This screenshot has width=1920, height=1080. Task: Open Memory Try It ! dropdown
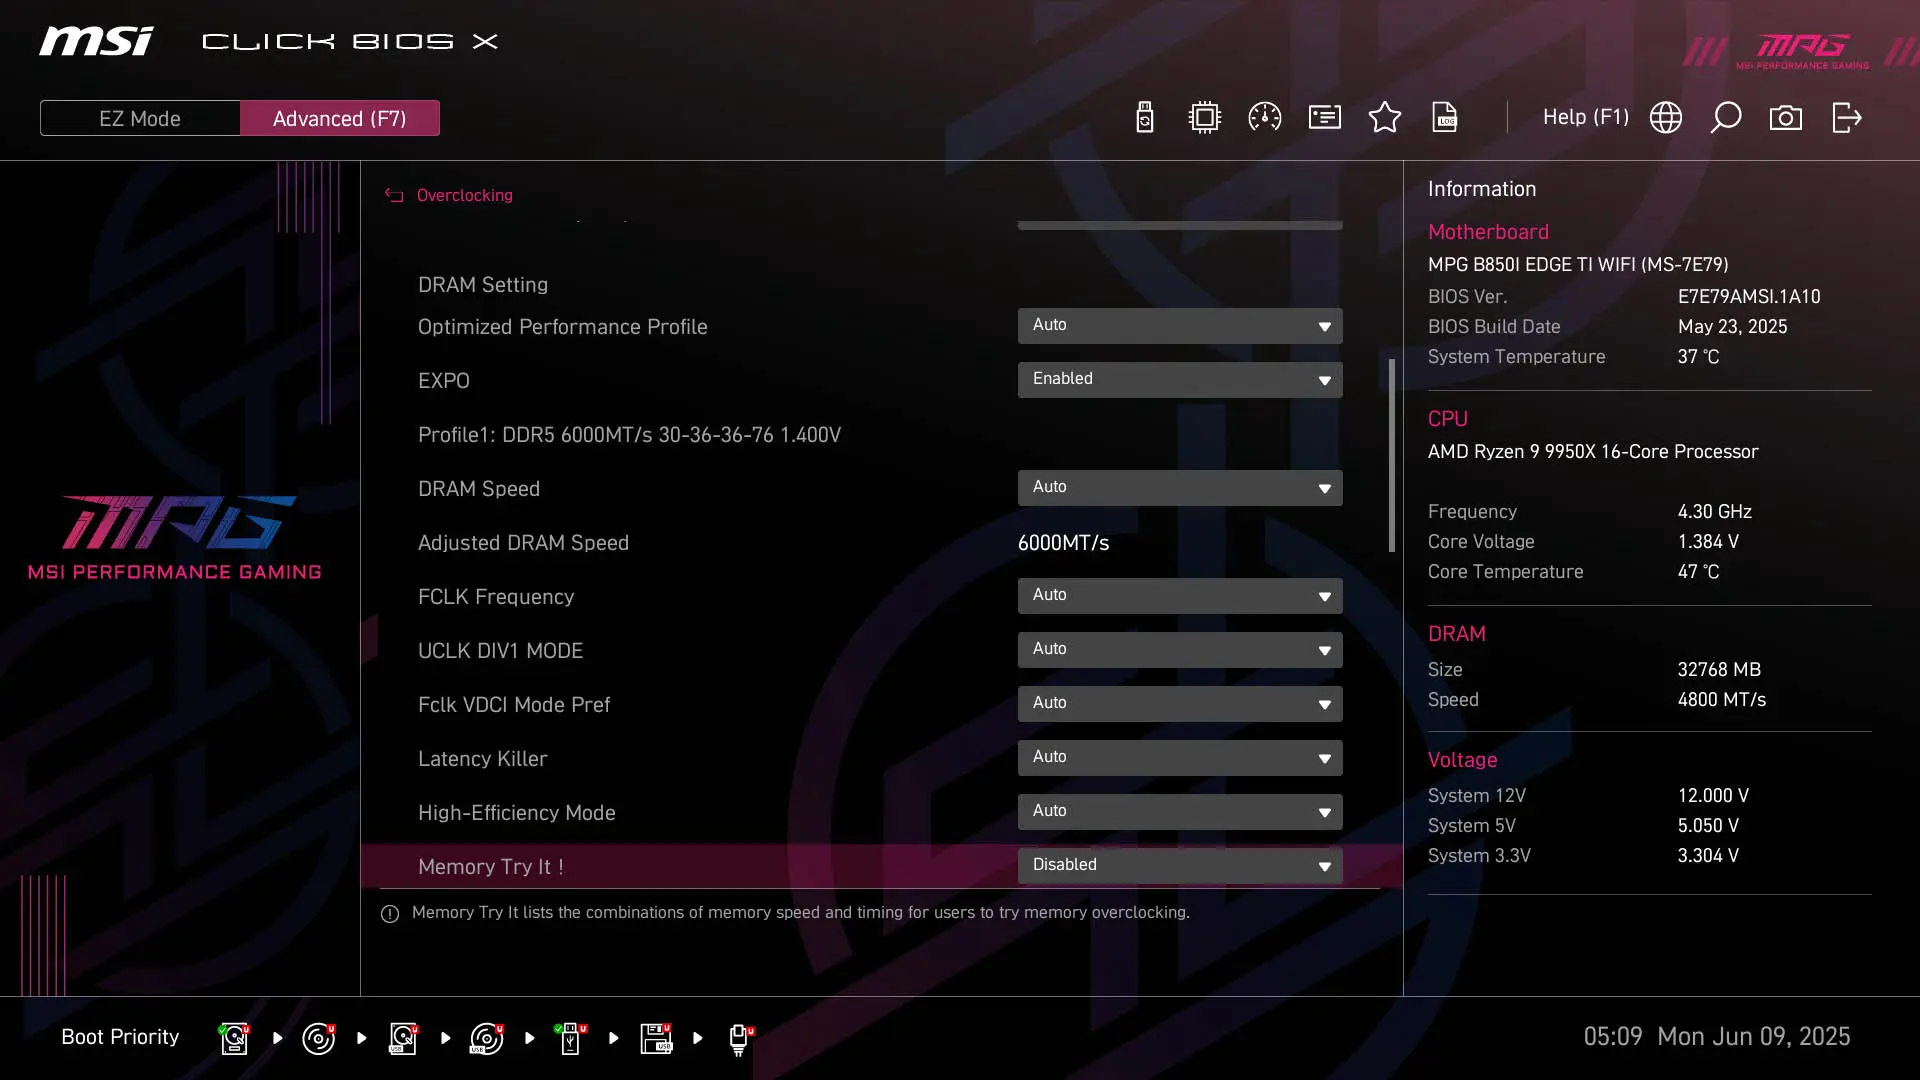point(1180,866)
